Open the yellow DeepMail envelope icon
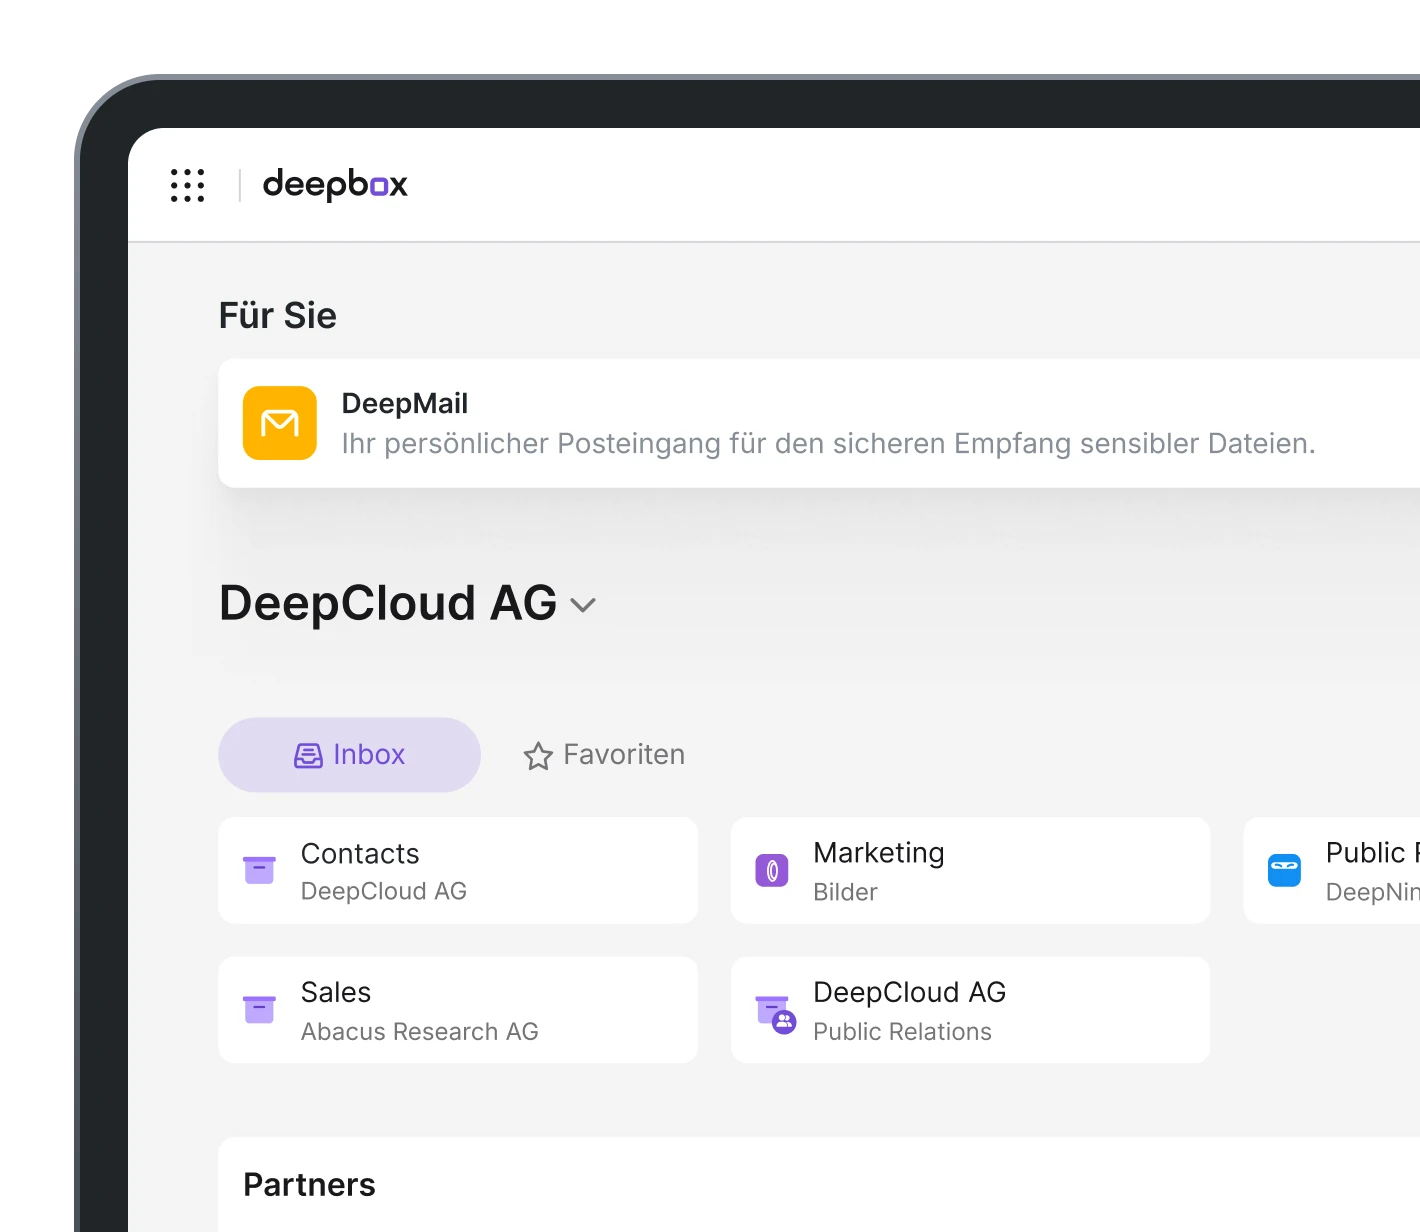The height and width of the screenshot is (1232, 1420). tap(280, 423)
